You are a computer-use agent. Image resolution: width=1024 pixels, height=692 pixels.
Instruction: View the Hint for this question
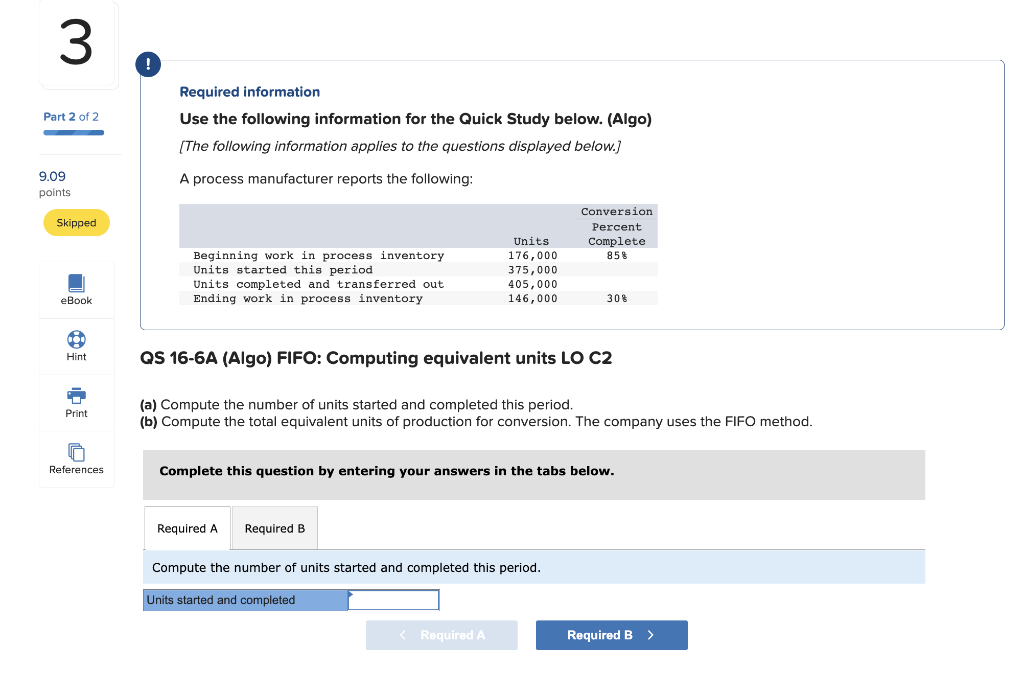[76, 346]
